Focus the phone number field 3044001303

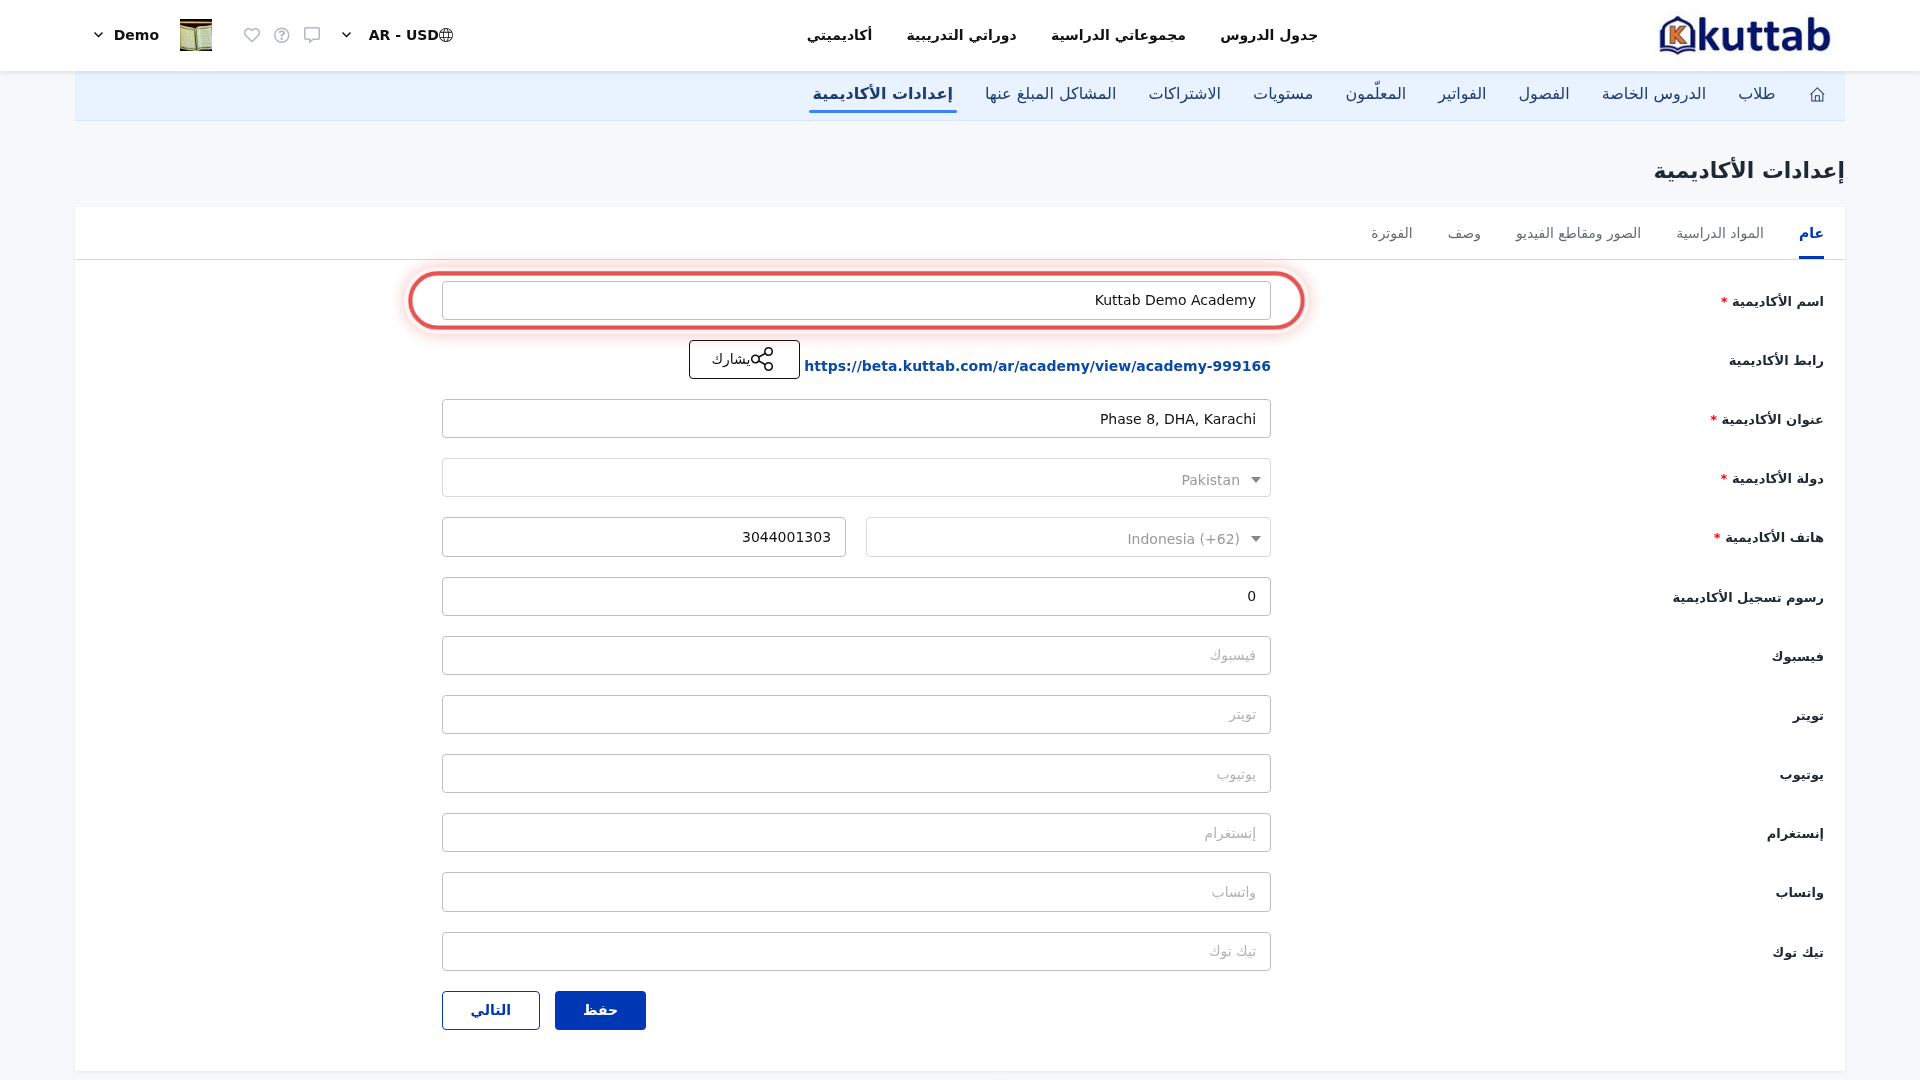[x=644, y=537]
